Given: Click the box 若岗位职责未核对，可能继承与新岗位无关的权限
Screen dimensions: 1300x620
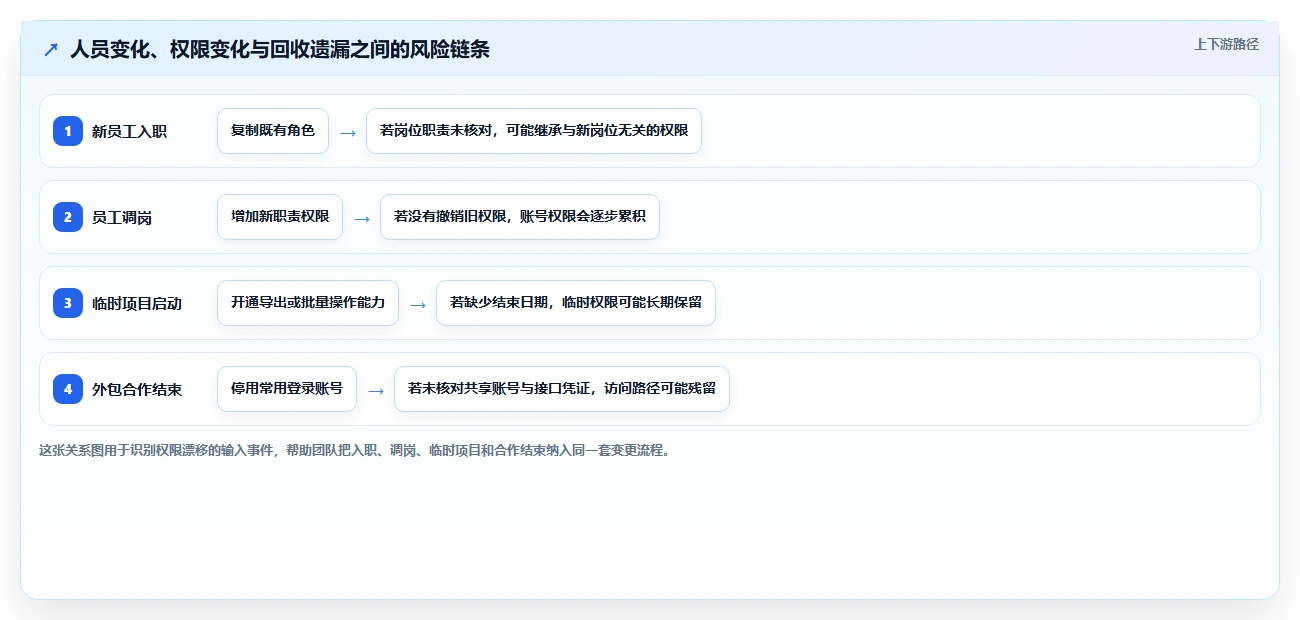Looking at the screenshot, I should point(534,131).
